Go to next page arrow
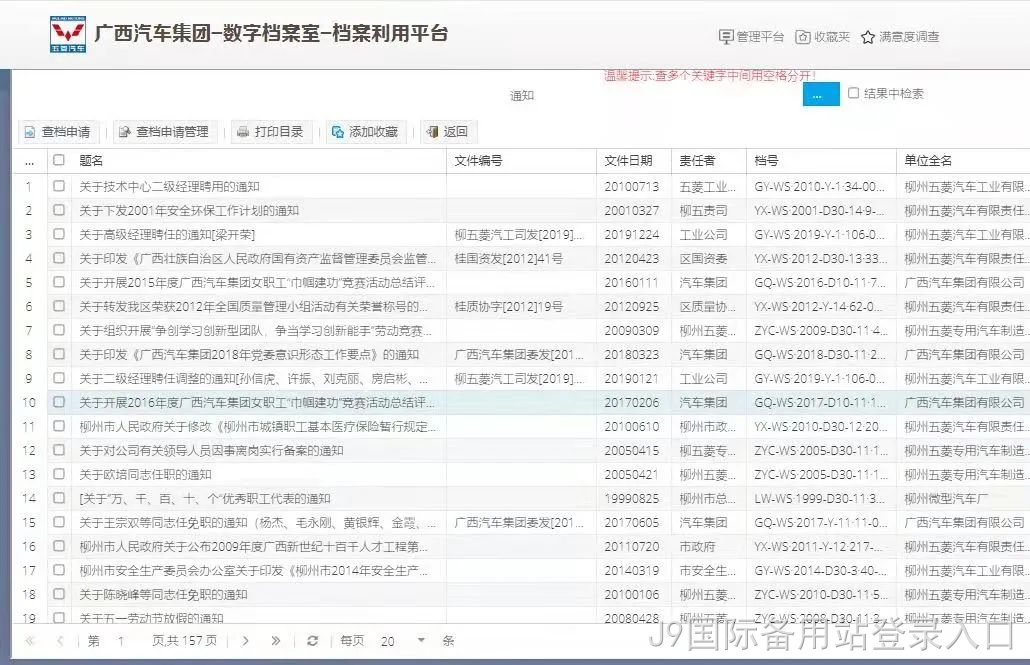 coord(245,641)
